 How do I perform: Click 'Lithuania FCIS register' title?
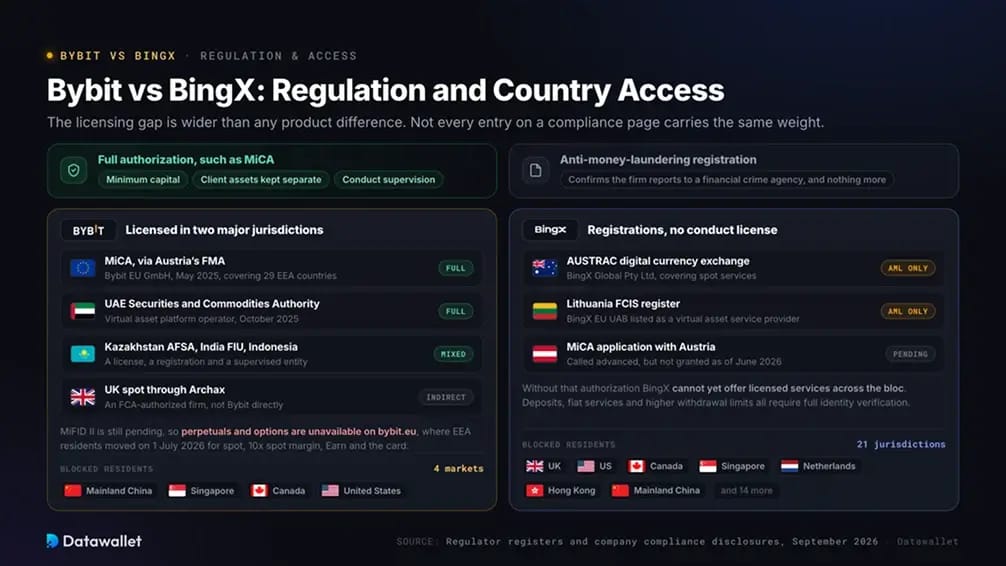coord(623,304)
